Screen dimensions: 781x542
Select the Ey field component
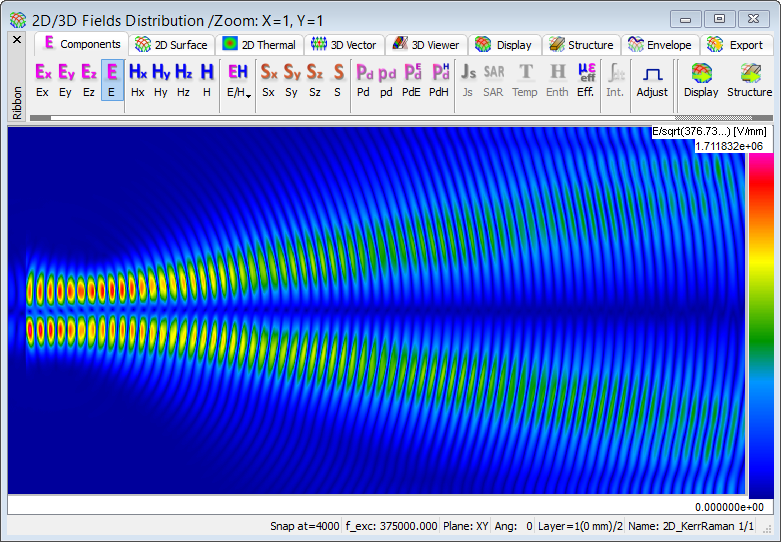[x=66, y=79]
